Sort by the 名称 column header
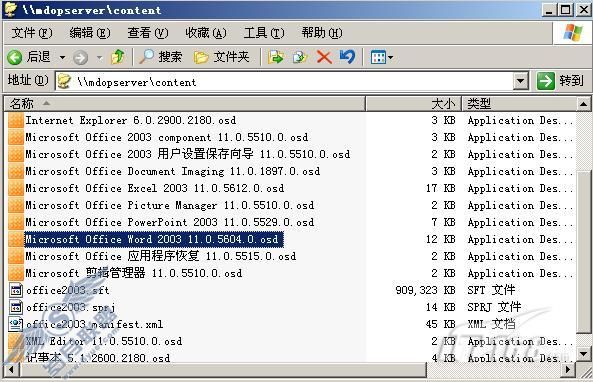This screenshot has width=593, height=382. pyautogui.click(x=185, y=103)
